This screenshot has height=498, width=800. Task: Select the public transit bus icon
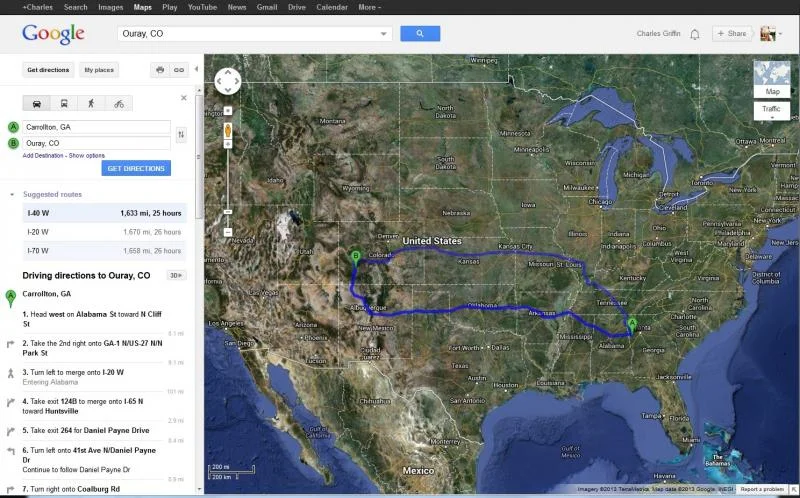64,104
